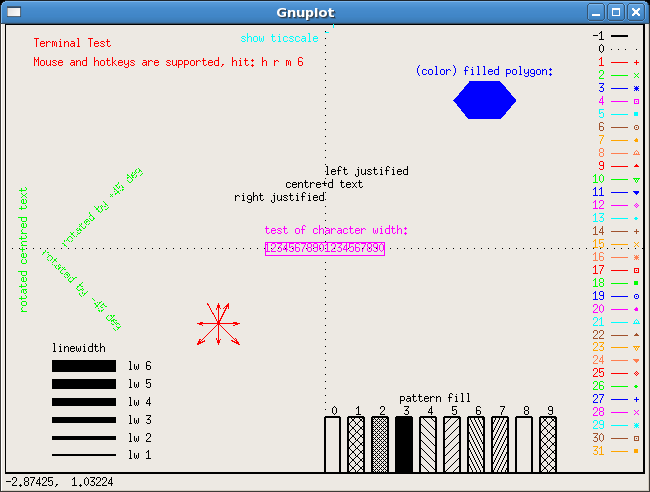Click the boxed 12345678901234567890 string
650x492 pixels.
click(325, 249)
